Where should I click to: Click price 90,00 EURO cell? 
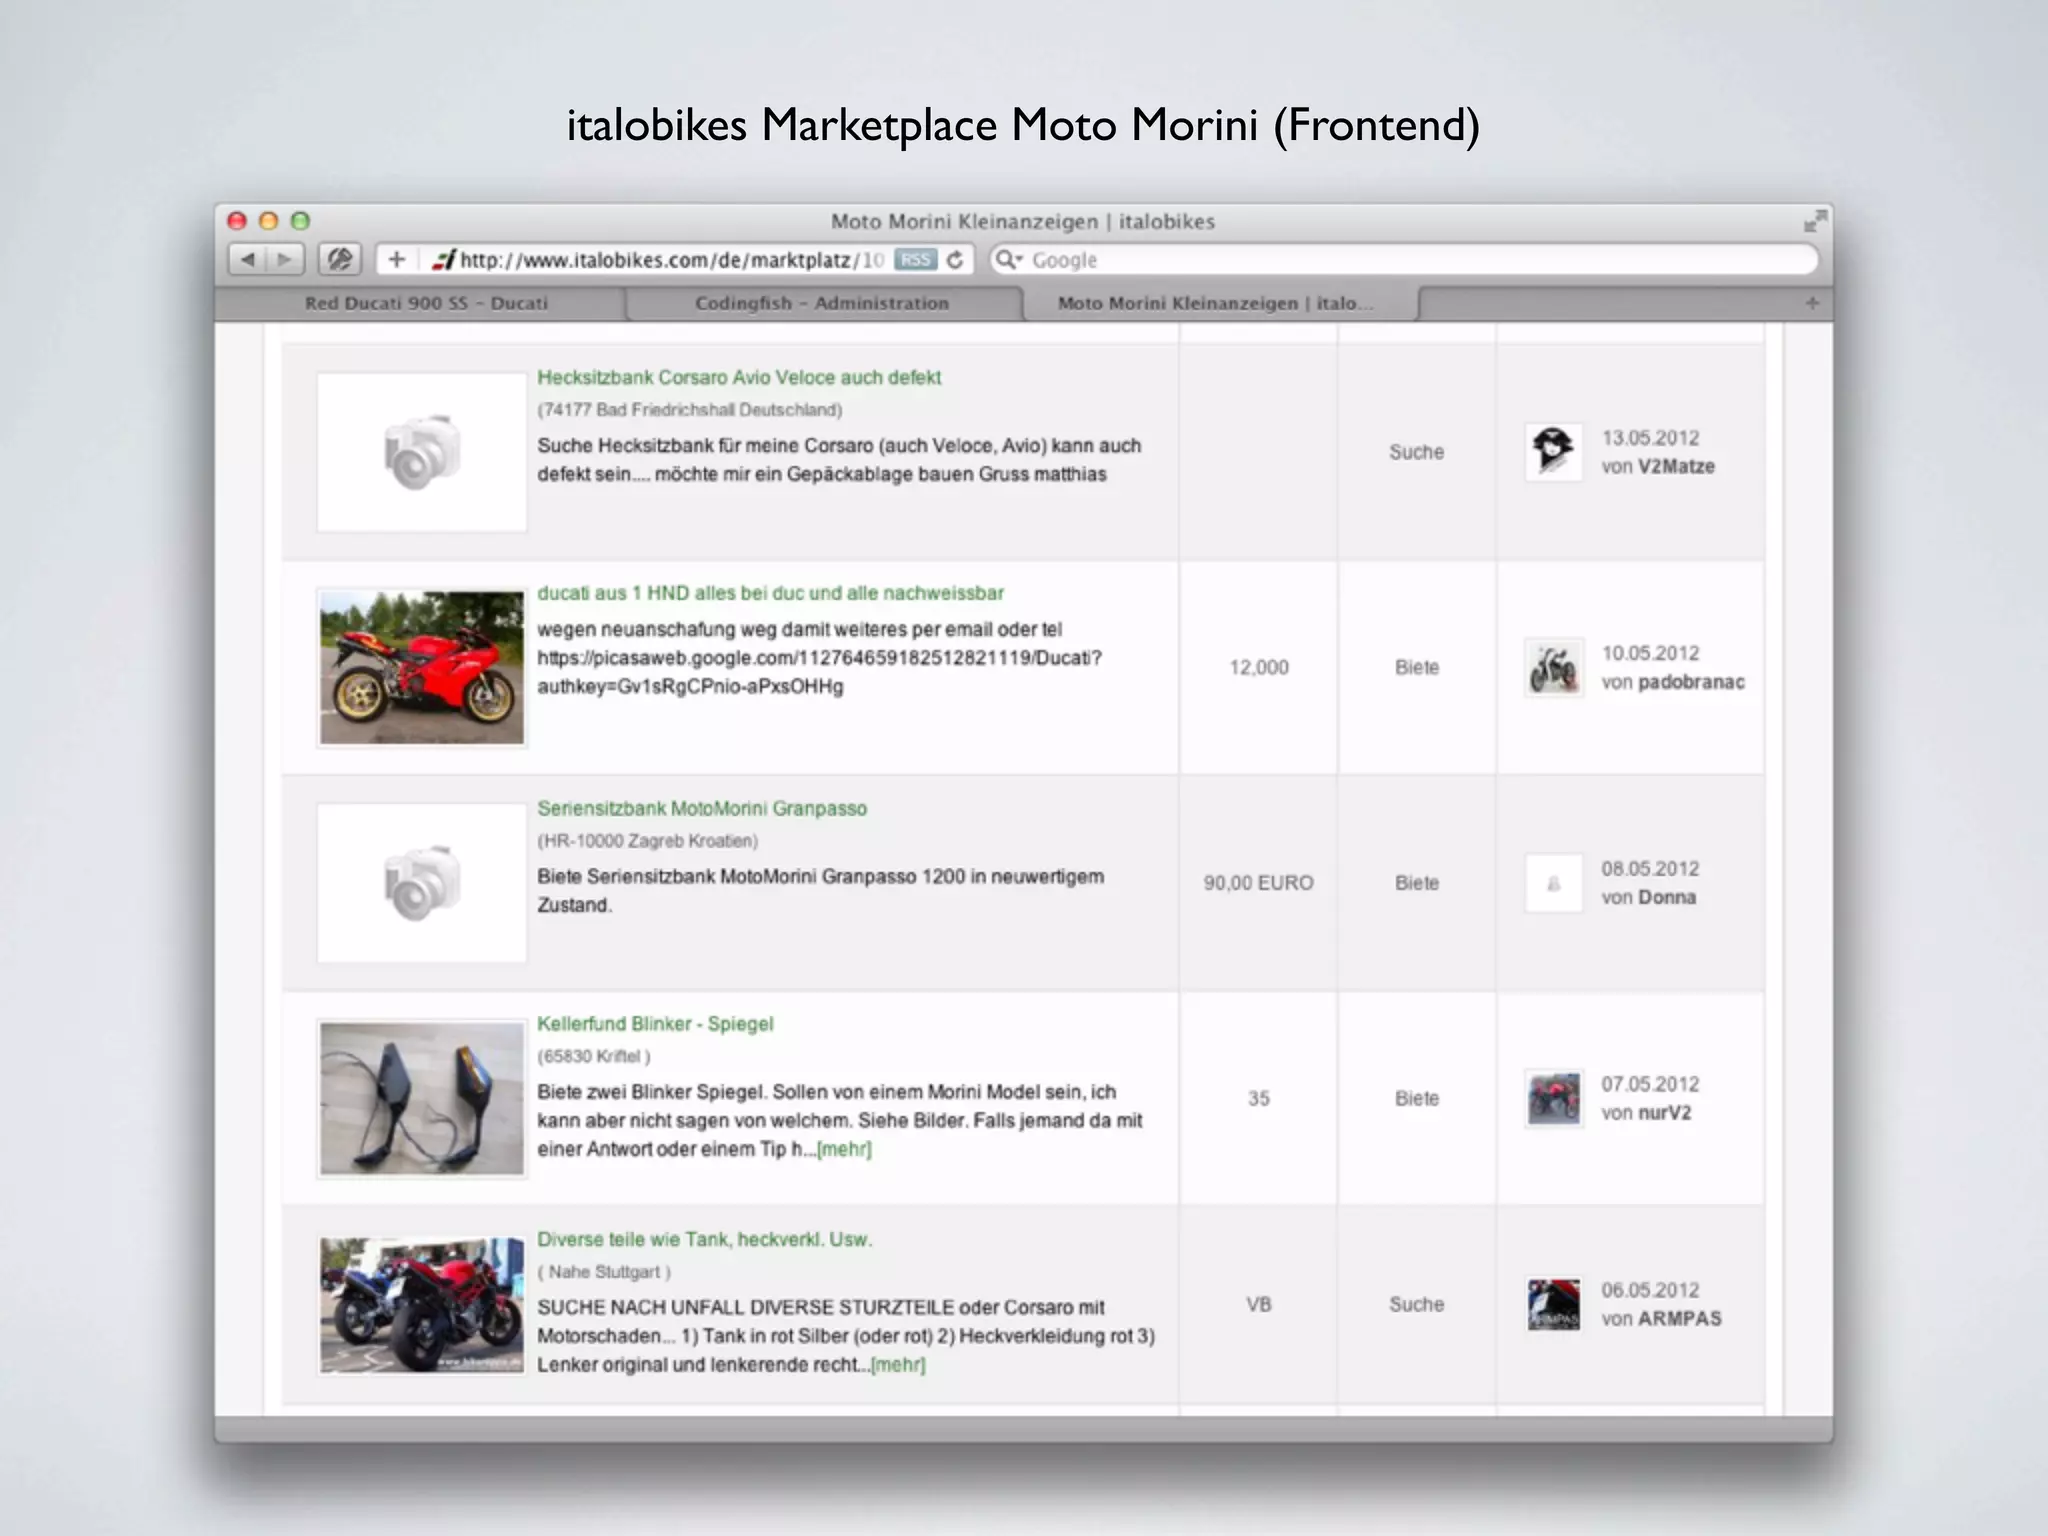1258,883
